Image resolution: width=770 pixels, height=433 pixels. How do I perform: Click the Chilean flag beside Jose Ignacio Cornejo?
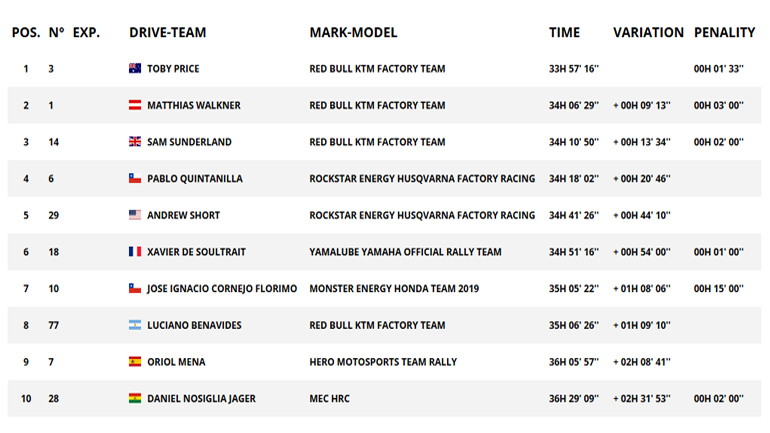pyautogui.click(x=135, y=289)
